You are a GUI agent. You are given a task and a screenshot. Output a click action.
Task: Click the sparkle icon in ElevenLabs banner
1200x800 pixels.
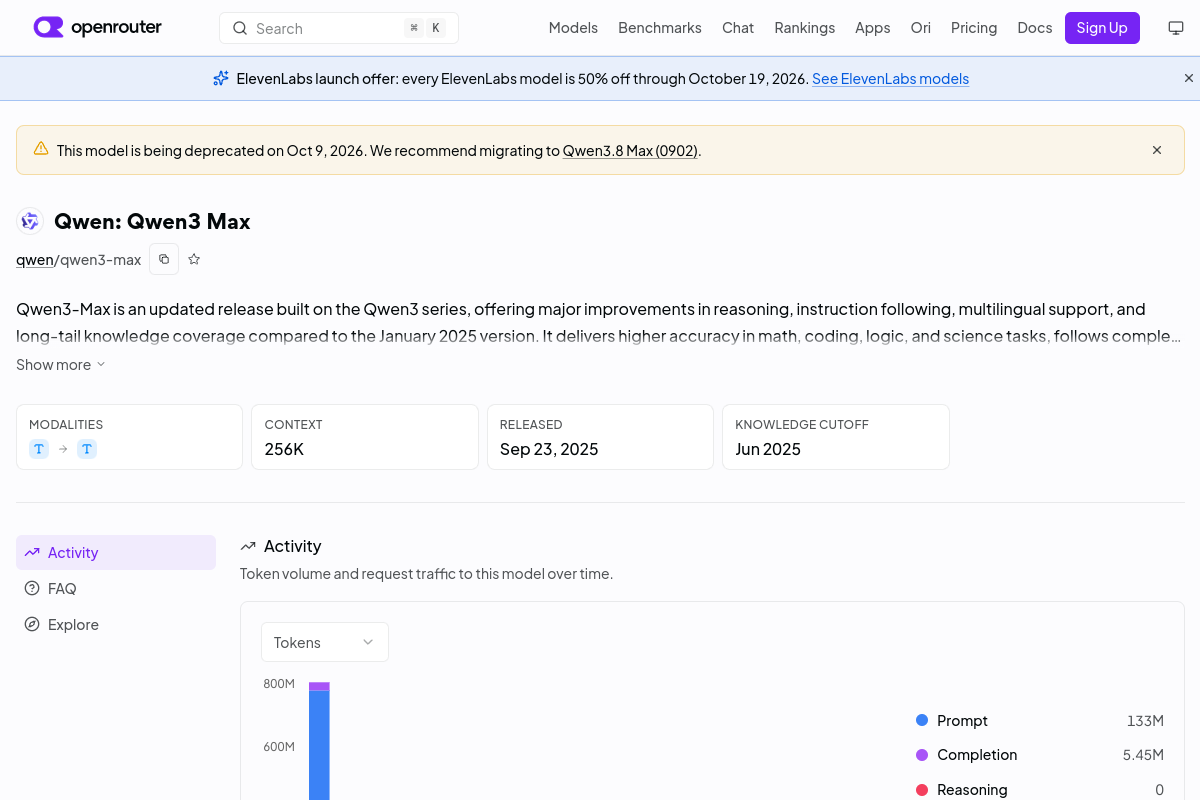(x=221, y=78)
